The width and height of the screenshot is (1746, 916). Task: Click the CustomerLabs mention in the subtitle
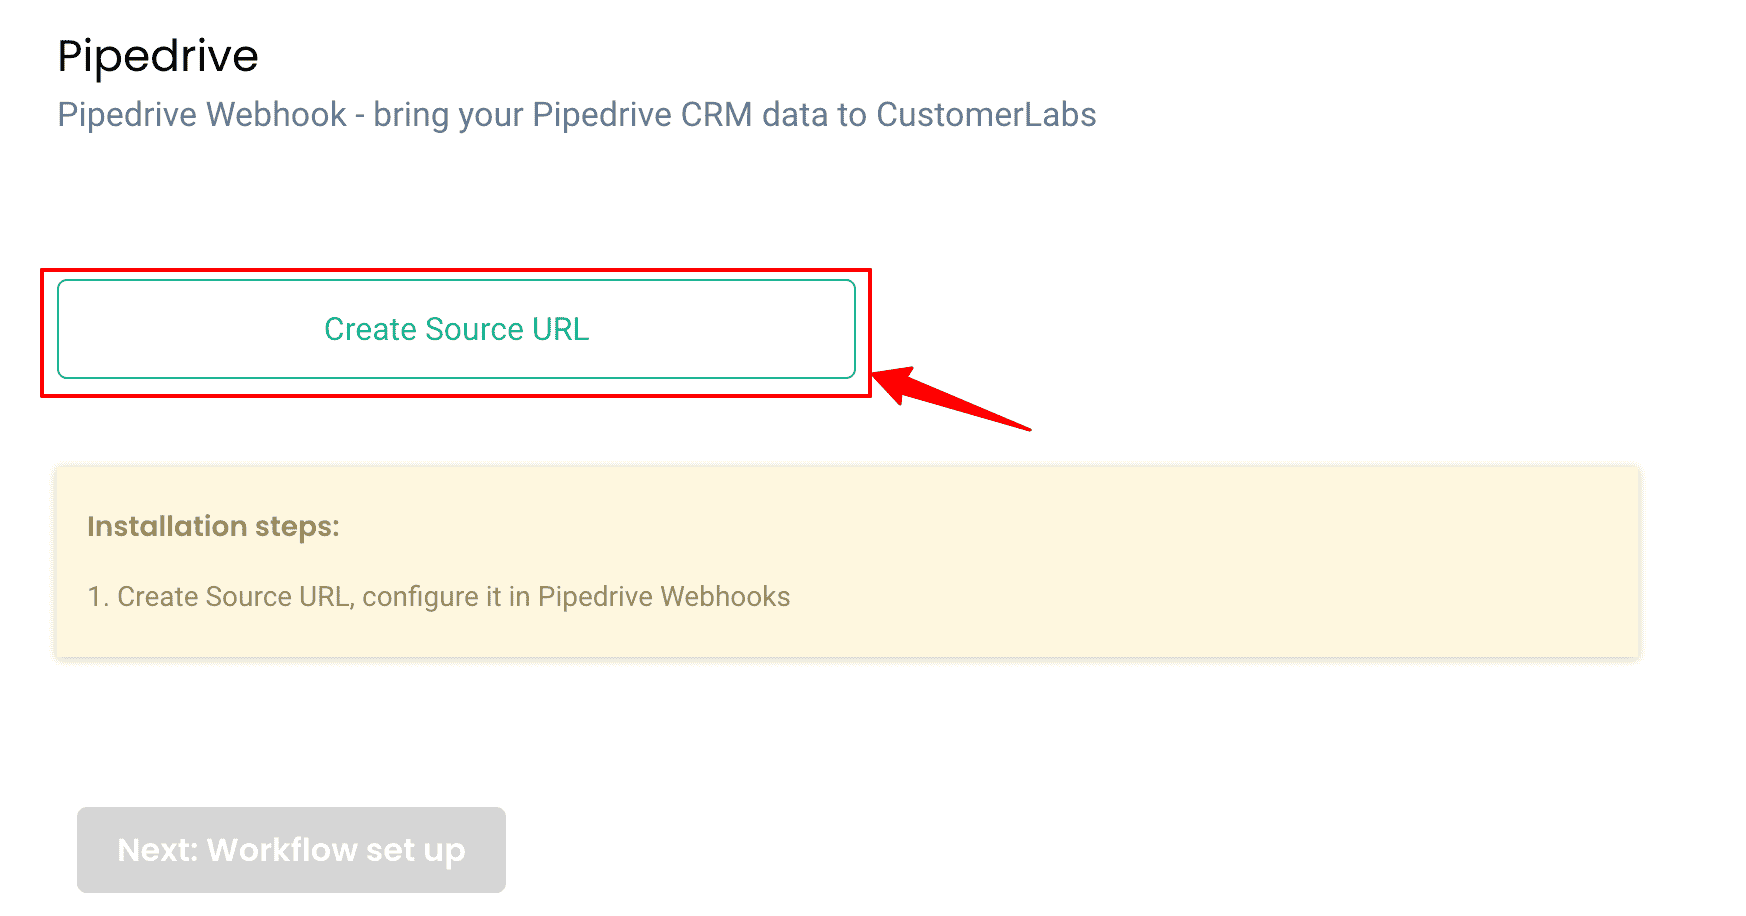pos(987,114)
